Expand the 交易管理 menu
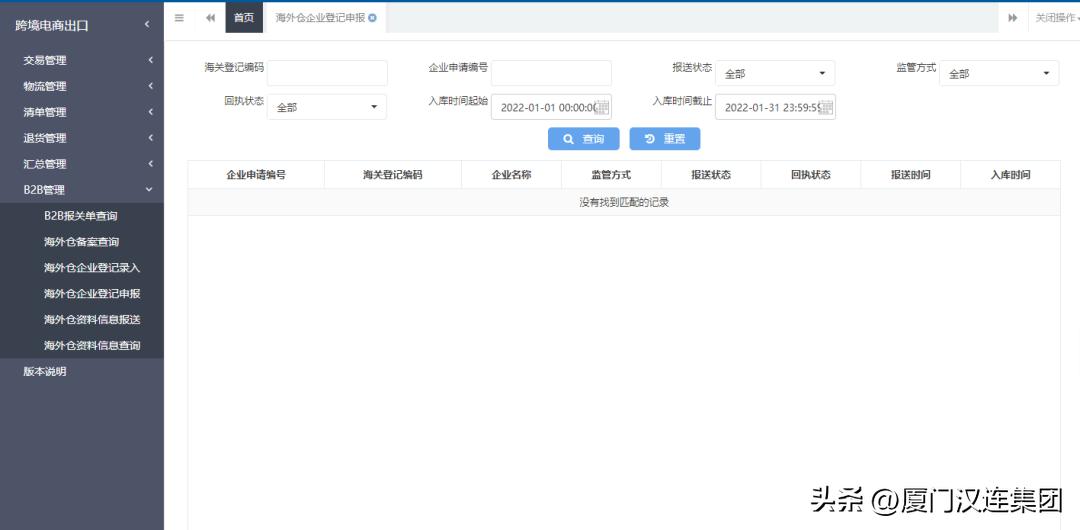The image size is (1080, 530). [82, 60]
